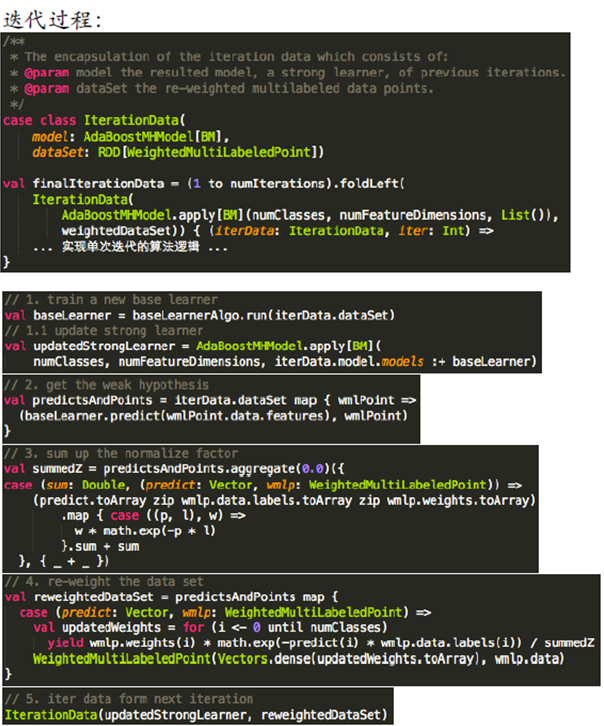Screen dimensions: 604x726
Task: Click 'weightedDataSet))' at line start
Action: click(124, 231)
